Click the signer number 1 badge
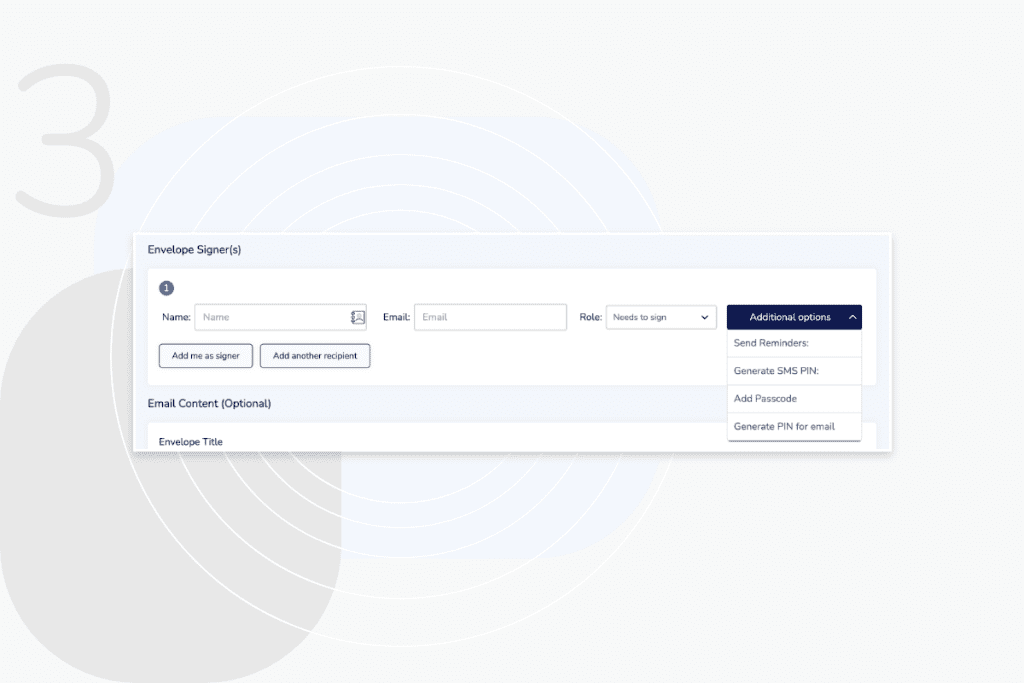This screenshot has height=683, width=1024. point(167,288)
